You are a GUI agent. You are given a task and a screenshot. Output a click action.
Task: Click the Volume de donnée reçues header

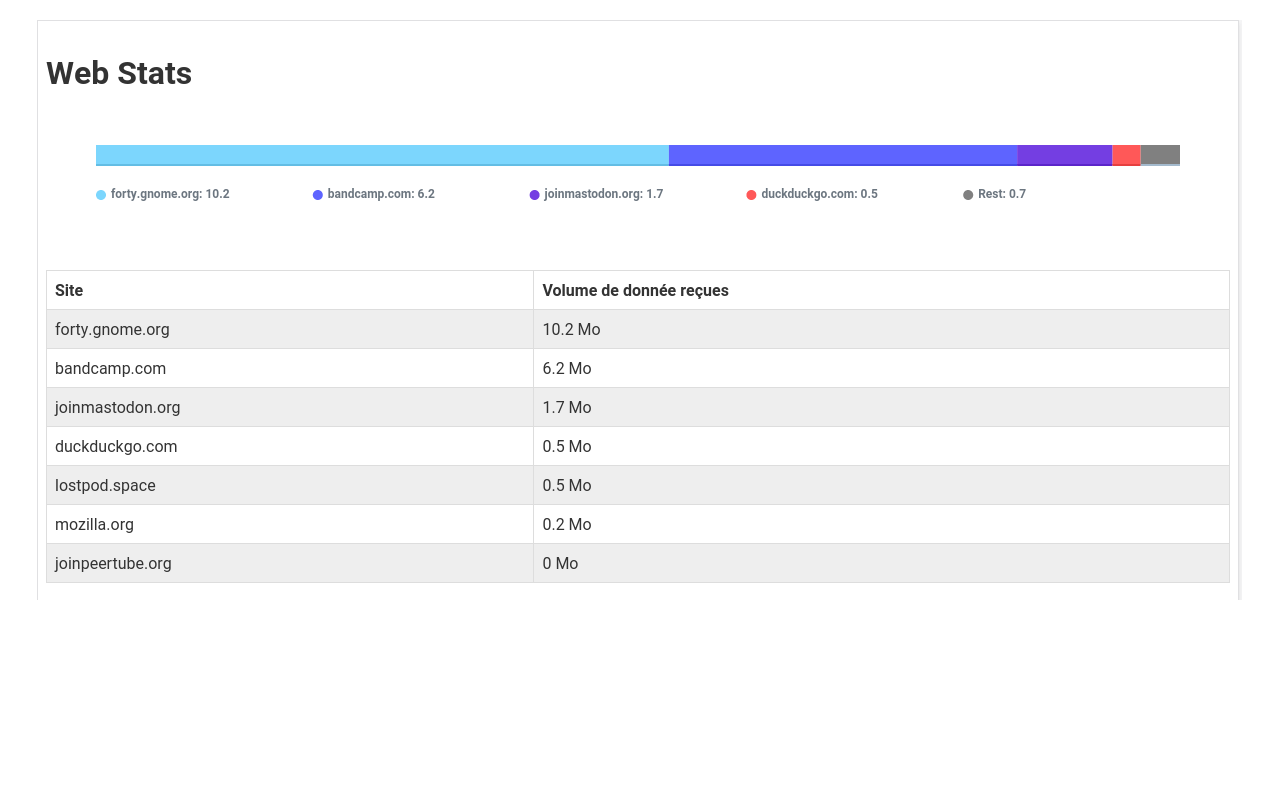click(635, 290)
